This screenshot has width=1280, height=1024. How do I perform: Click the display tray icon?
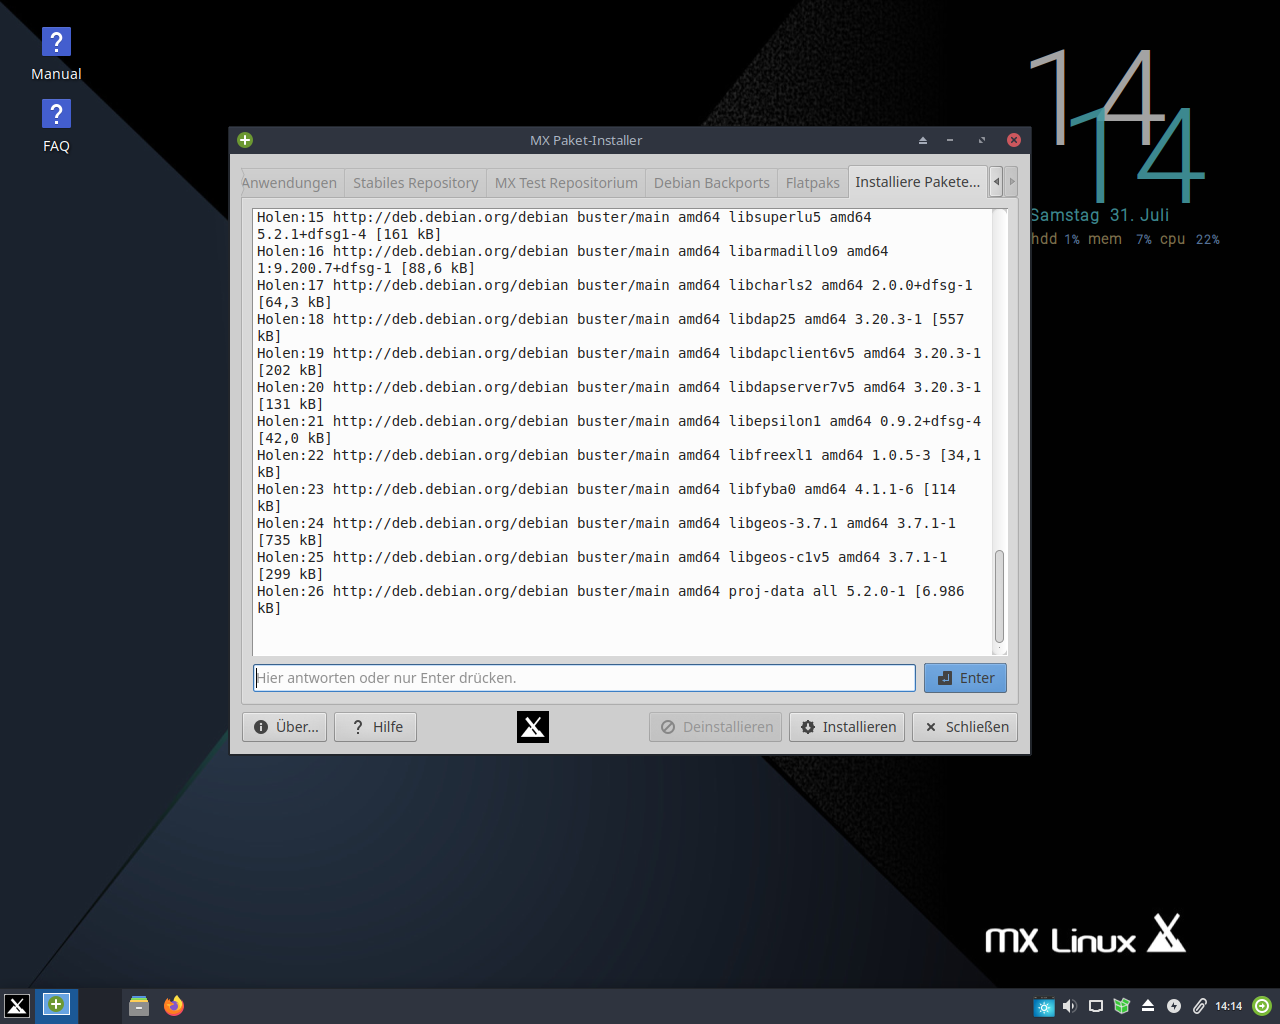1096,1006
